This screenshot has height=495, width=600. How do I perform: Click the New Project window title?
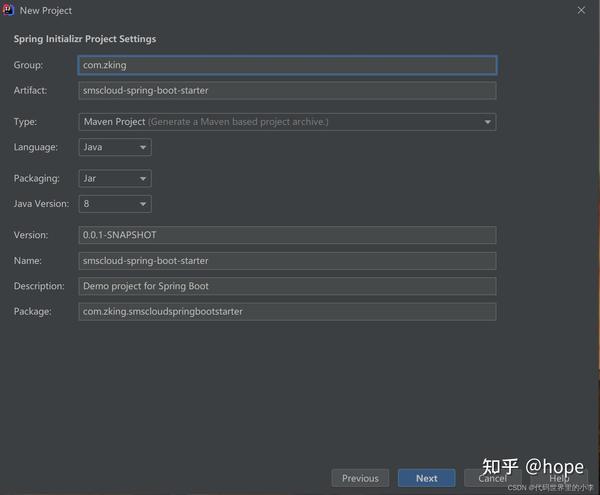(x=46, y=11)
